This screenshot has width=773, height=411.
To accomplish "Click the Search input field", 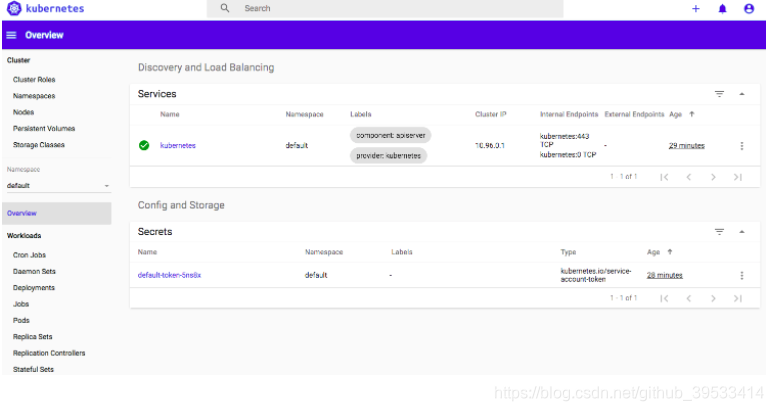I will pos(385,8).
